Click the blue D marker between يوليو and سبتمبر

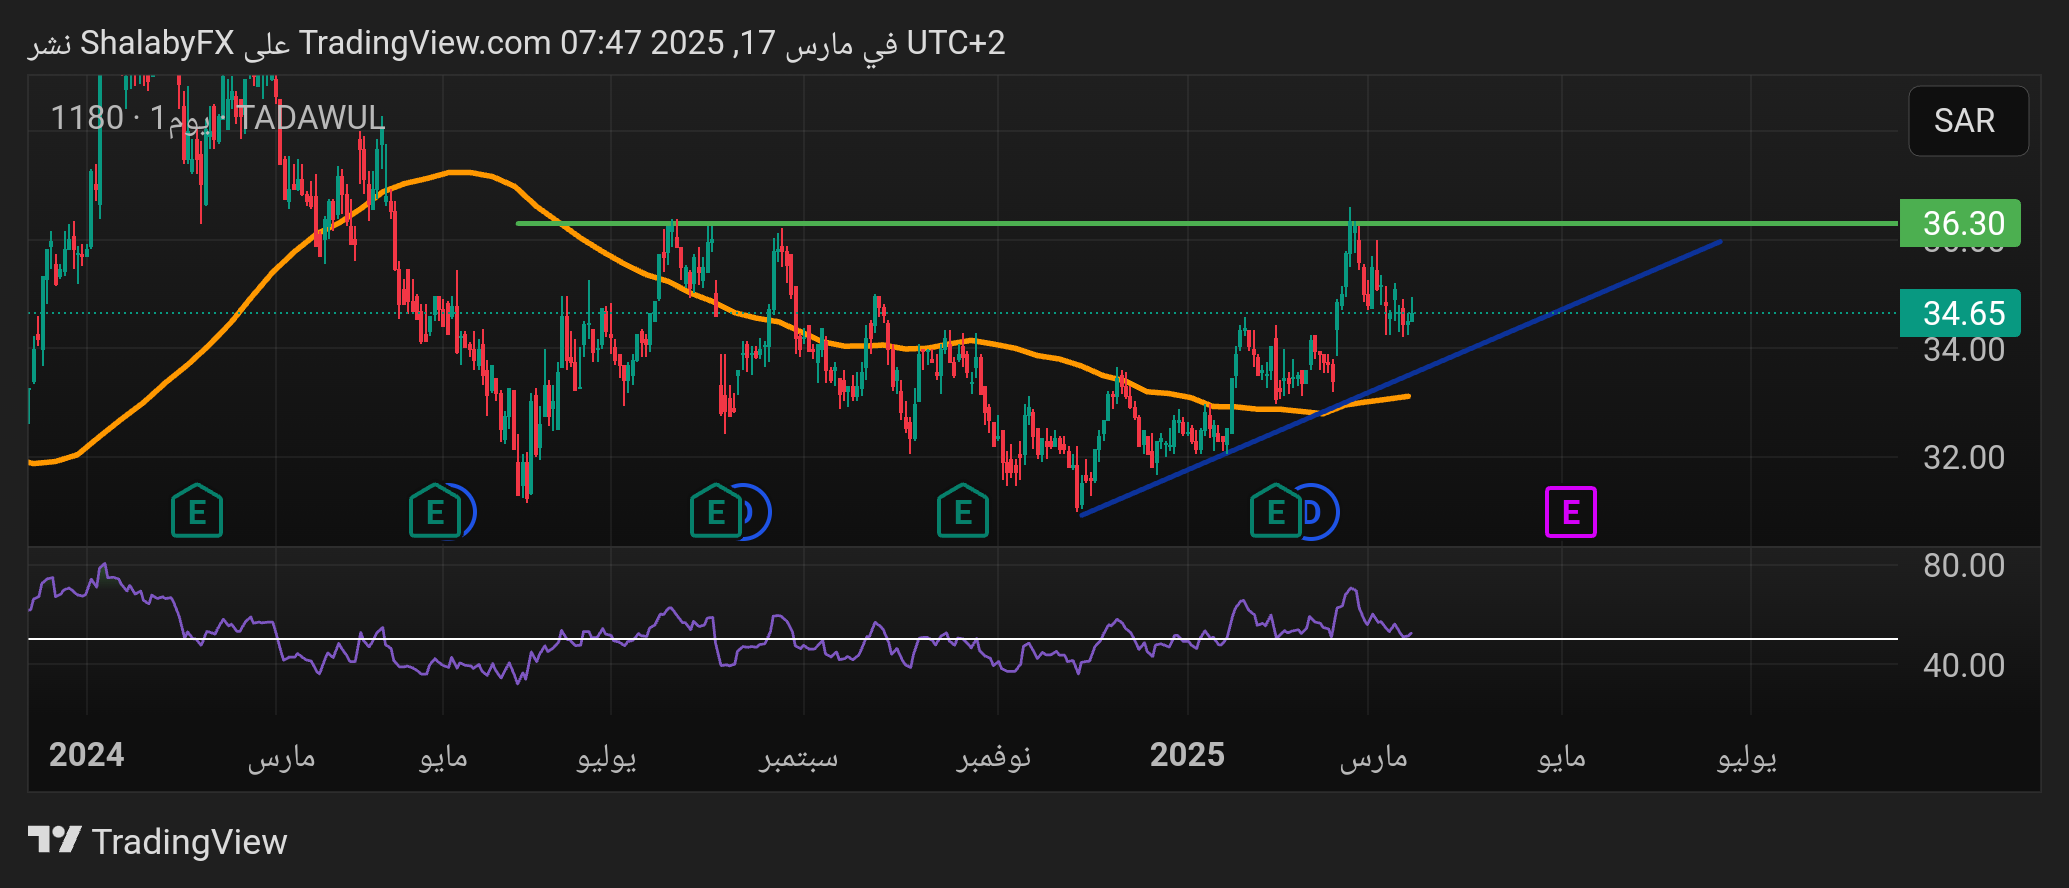[x=757, y=512]
